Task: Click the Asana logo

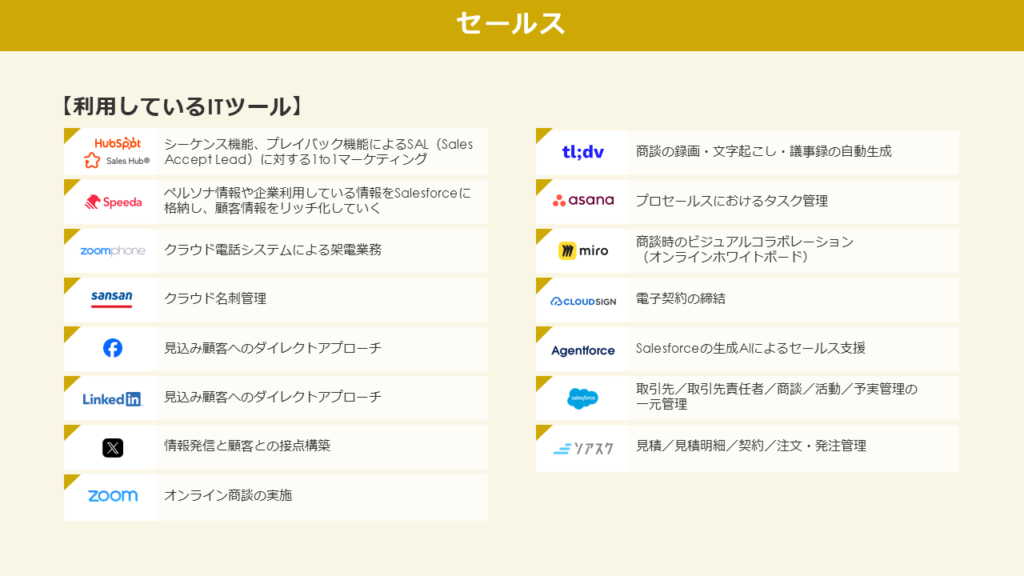Action: [583, 201]
